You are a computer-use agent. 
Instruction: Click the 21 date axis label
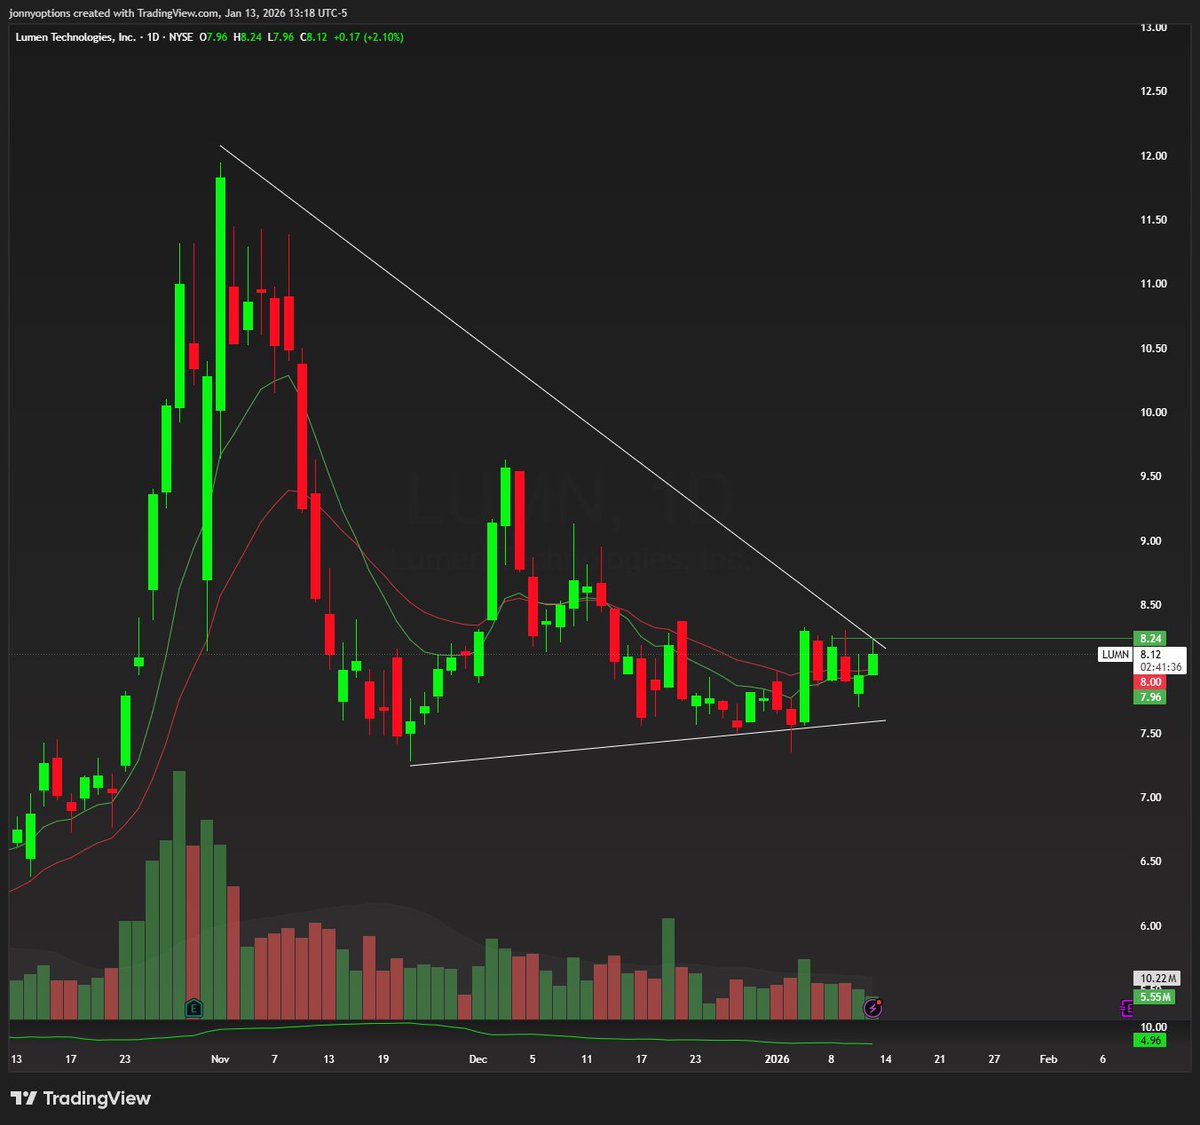coord(940,1059)
